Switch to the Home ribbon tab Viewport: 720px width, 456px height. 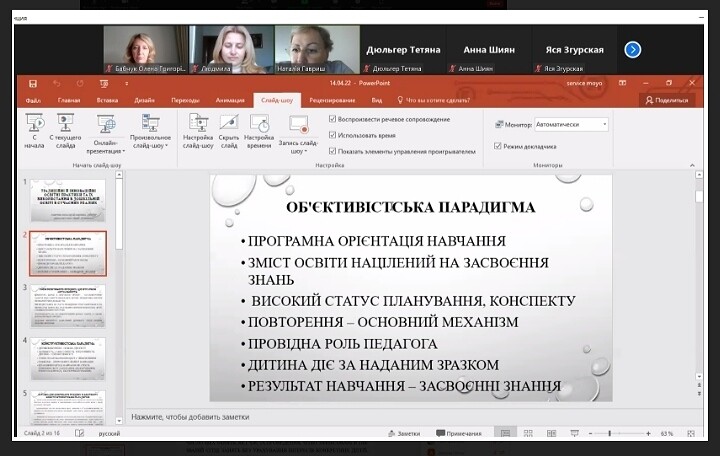69,100
